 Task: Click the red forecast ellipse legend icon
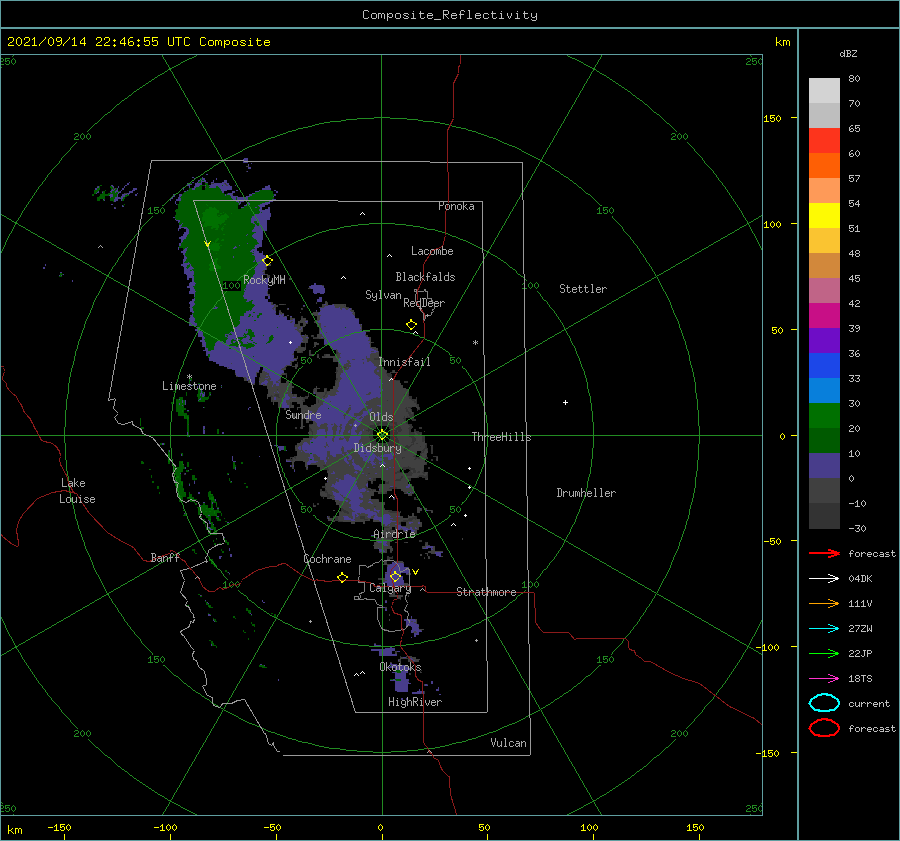point(824,728)
